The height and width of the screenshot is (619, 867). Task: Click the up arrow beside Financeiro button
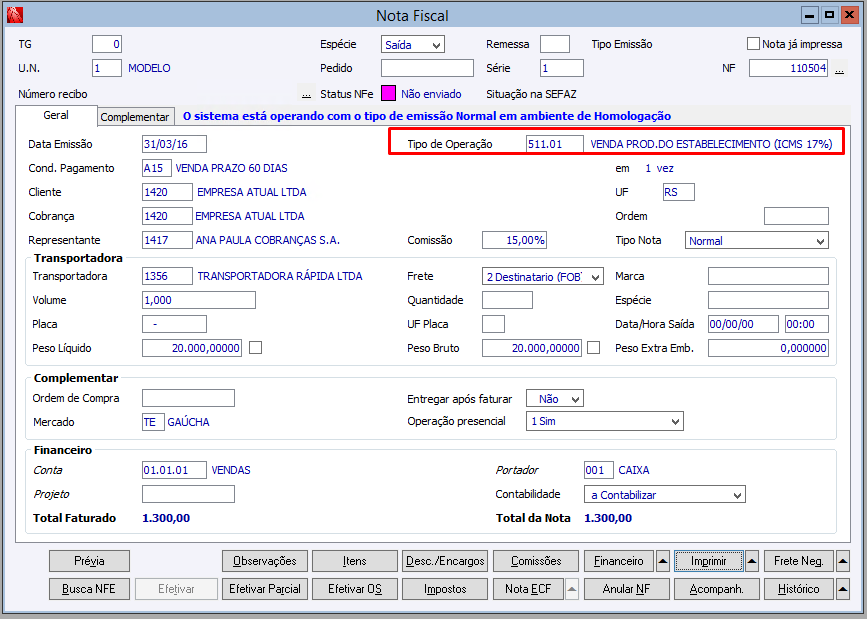663,561
